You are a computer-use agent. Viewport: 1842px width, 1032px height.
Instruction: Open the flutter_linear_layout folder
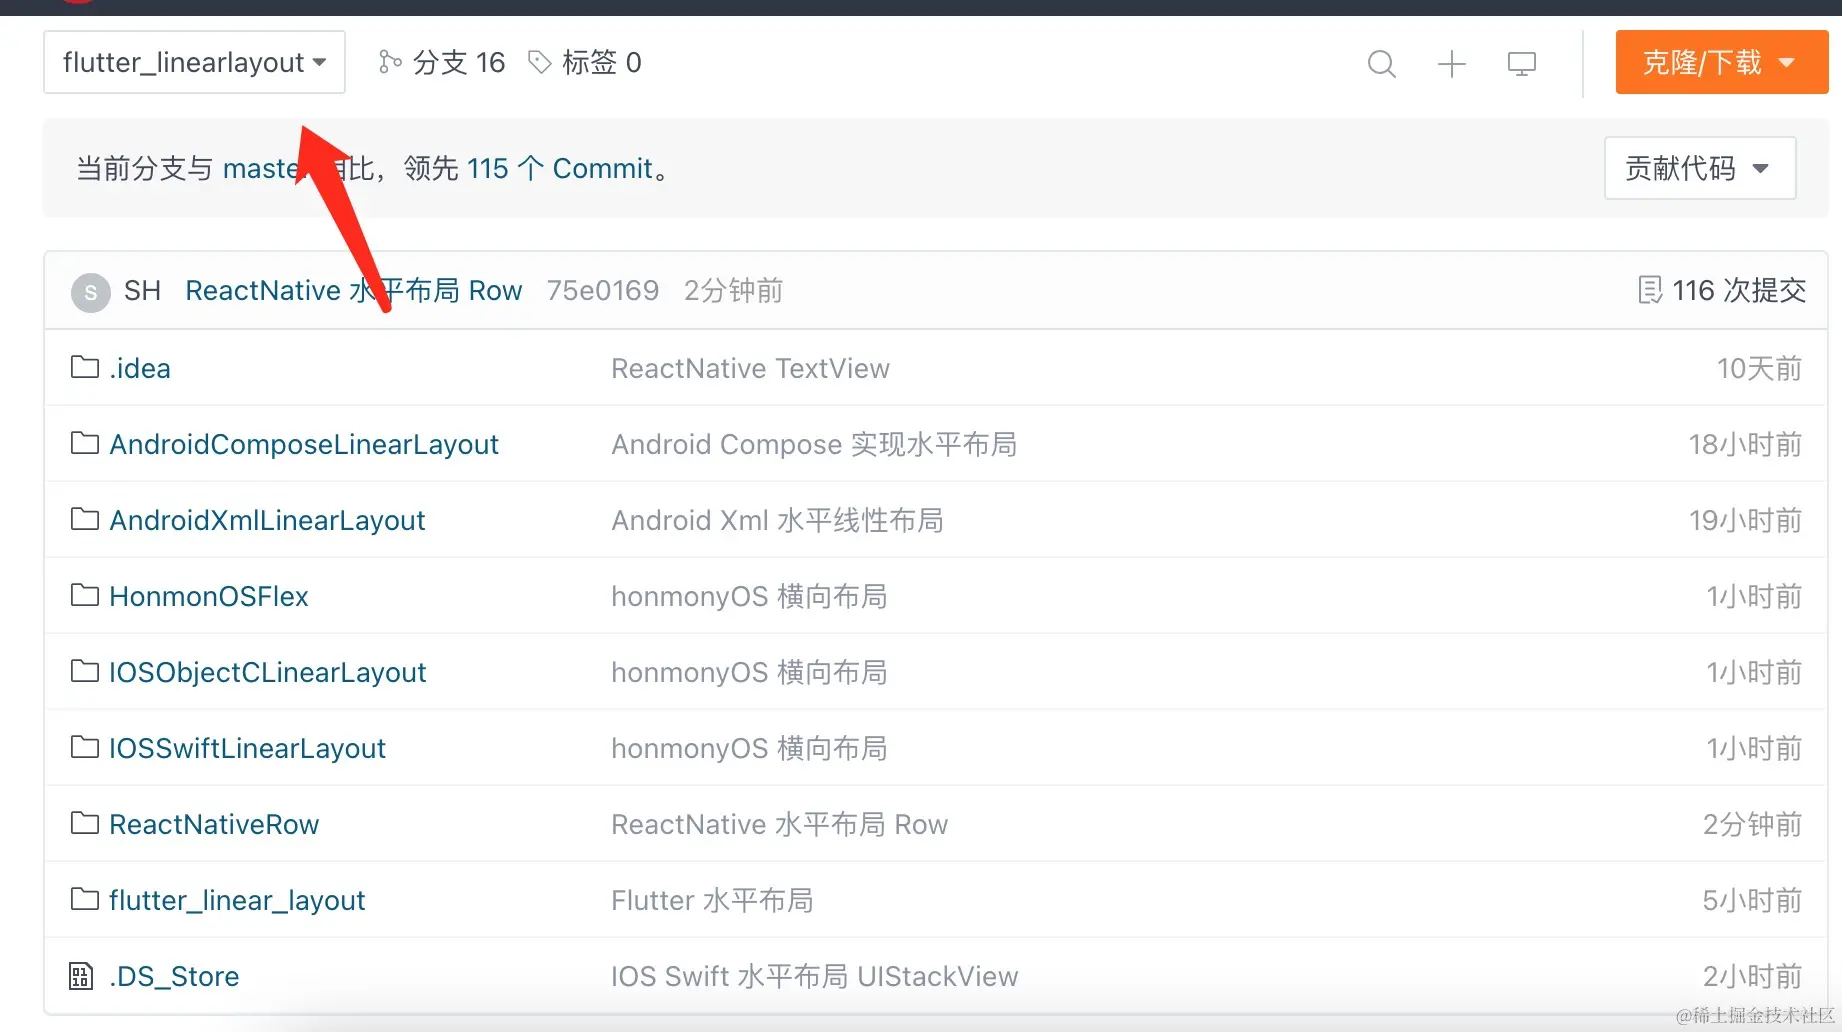click(x=237, y=900)
